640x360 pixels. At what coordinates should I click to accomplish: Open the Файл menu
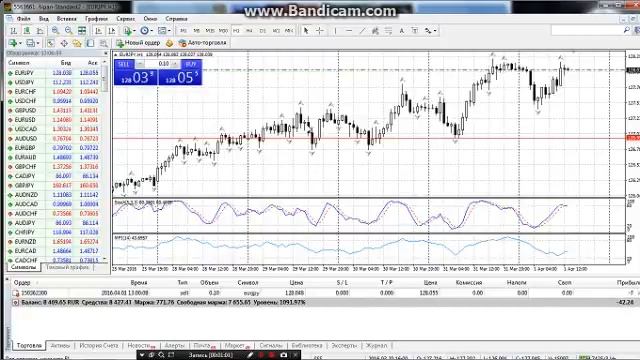click(x=24, y=19)
